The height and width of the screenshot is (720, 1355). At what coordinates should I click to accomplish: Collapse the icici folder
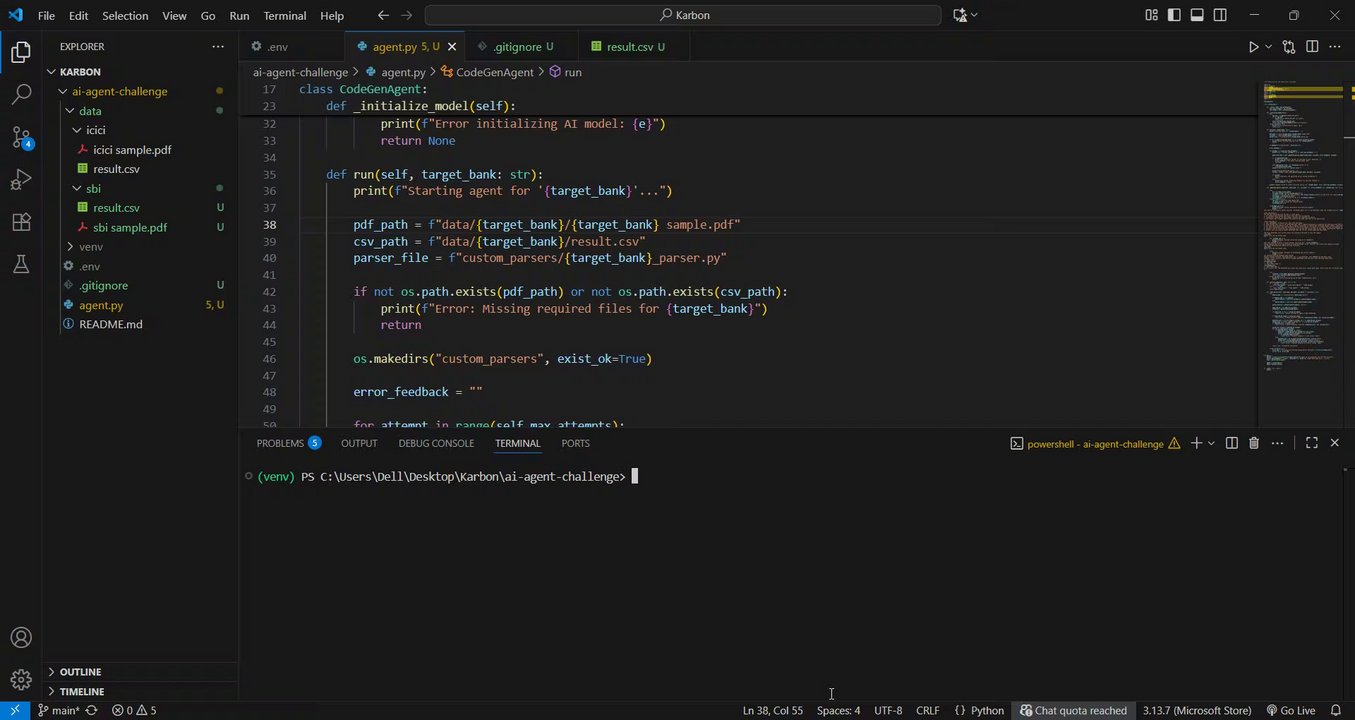pos(76,130)
